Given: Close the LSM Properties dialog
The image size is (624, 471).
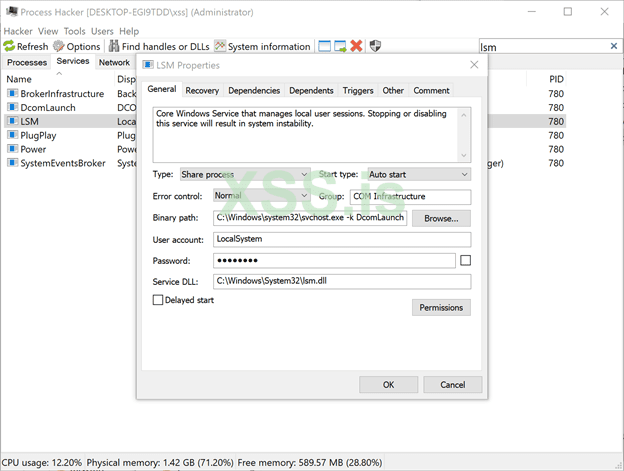Looking at the screenshot, I should (474, 65).
